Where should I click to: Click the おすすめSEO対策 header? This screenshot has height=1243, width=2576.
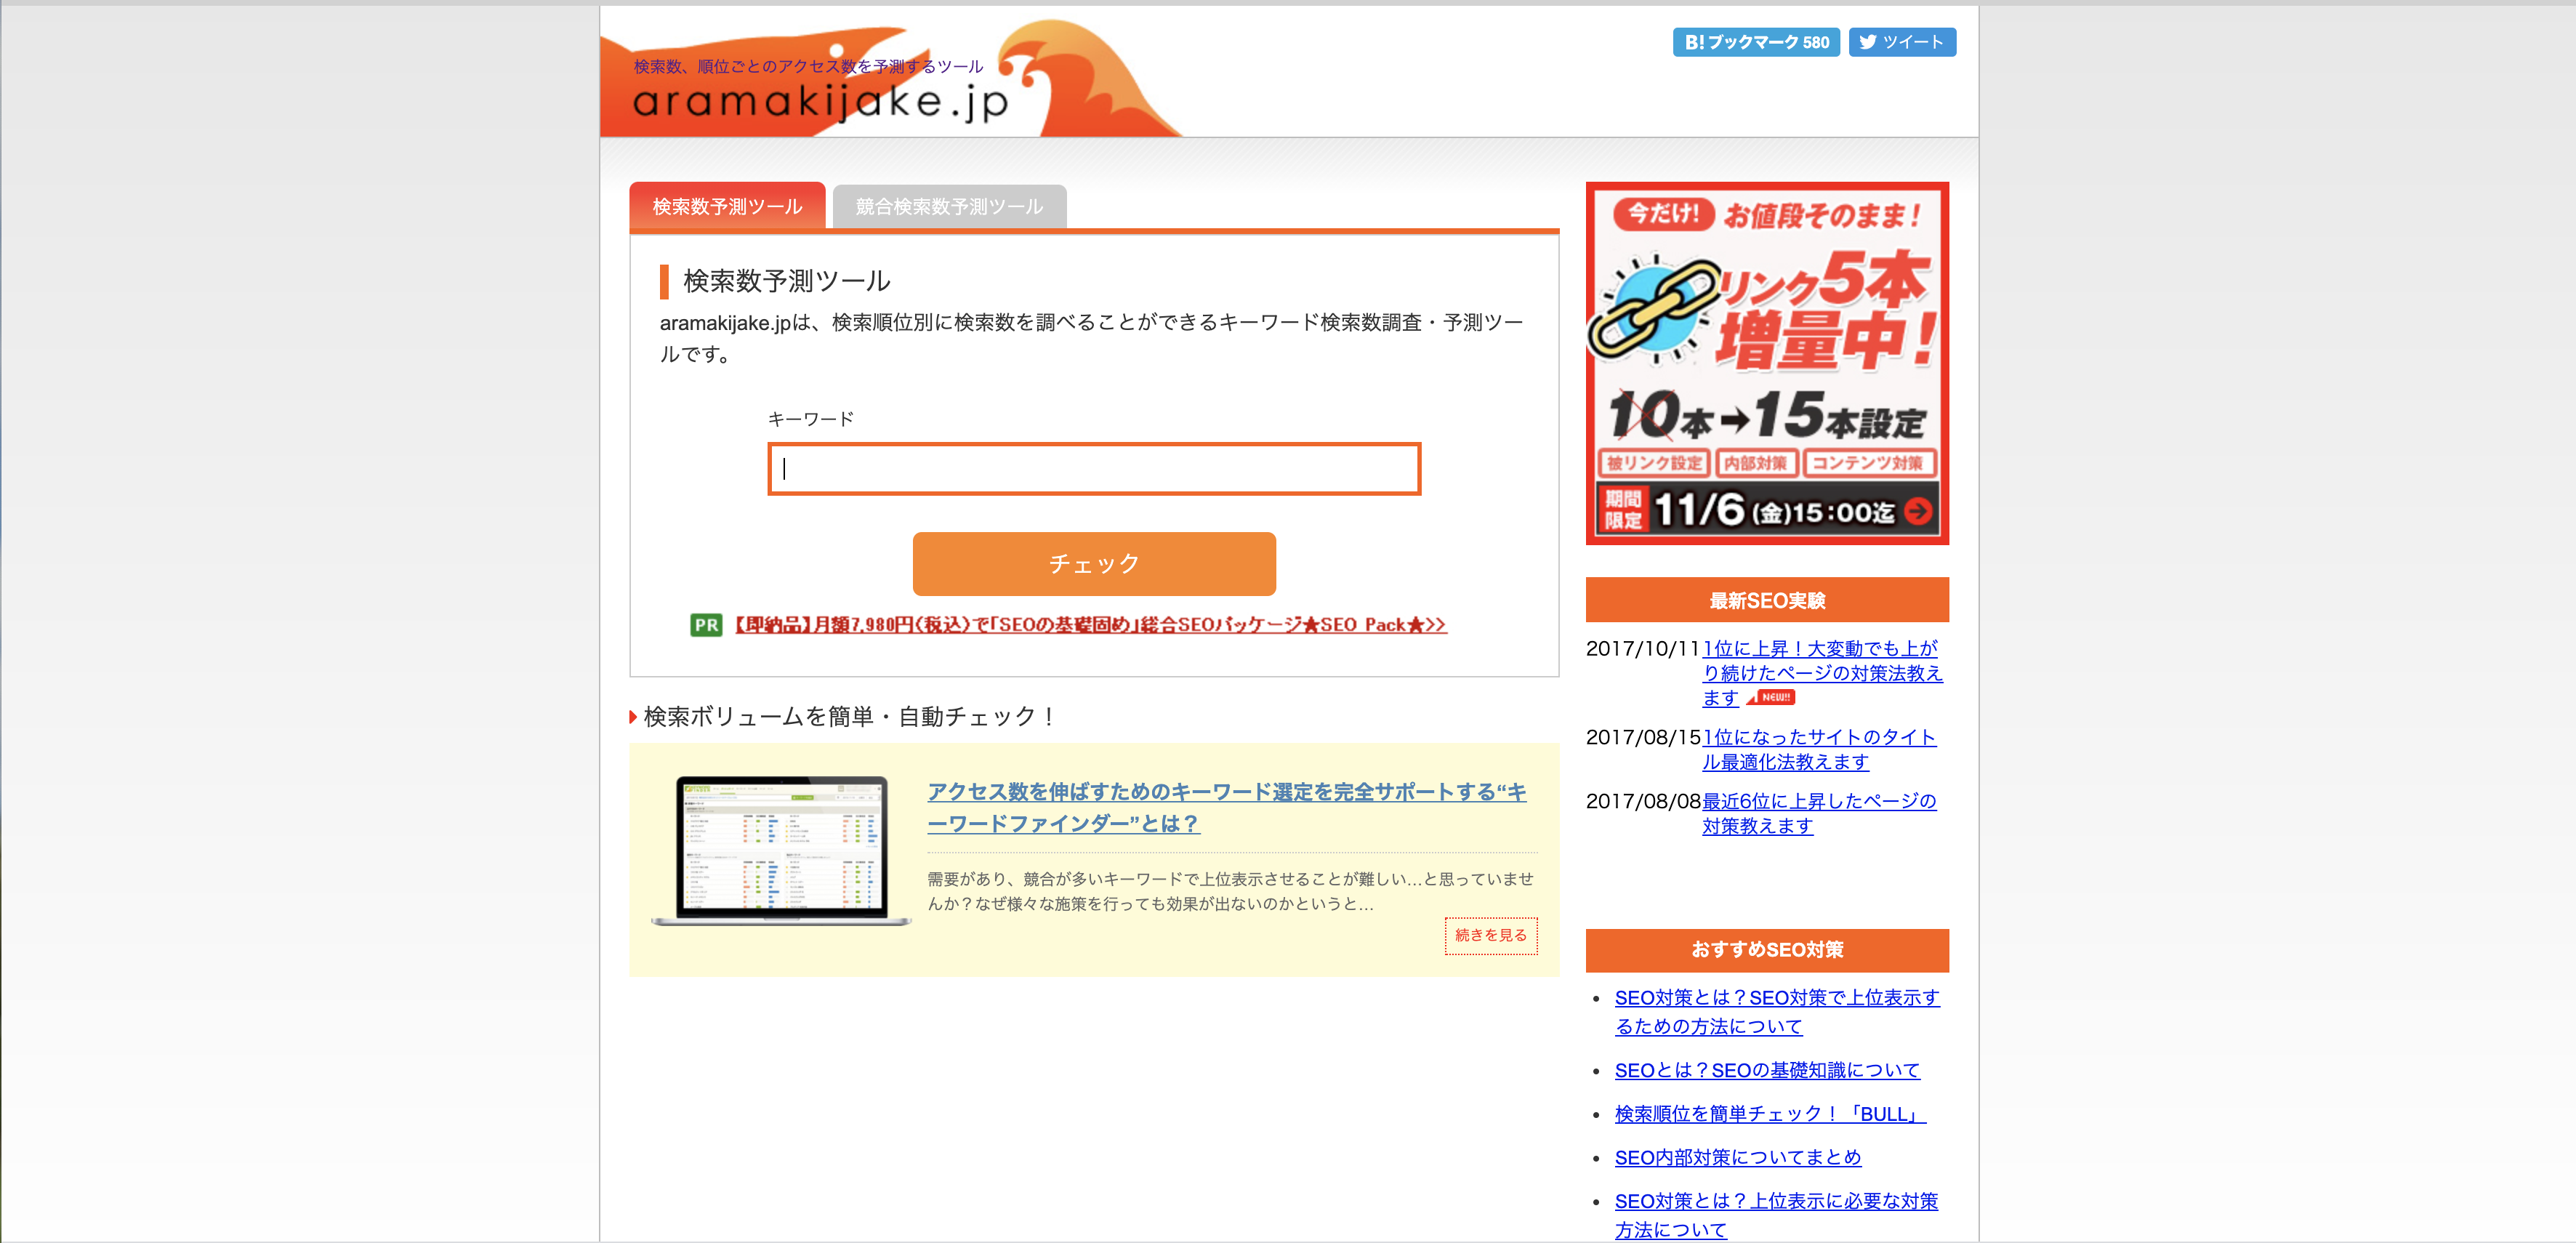coord(1767,949)
